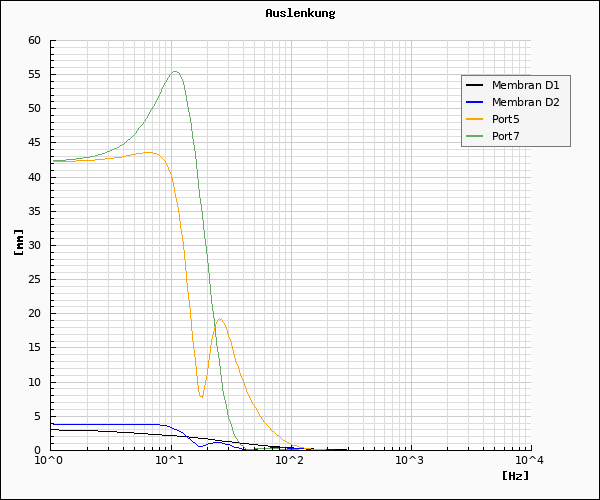The image size is (600, 500).
Task: Click the Auslenkung chart title
Action: click(300, 14)
